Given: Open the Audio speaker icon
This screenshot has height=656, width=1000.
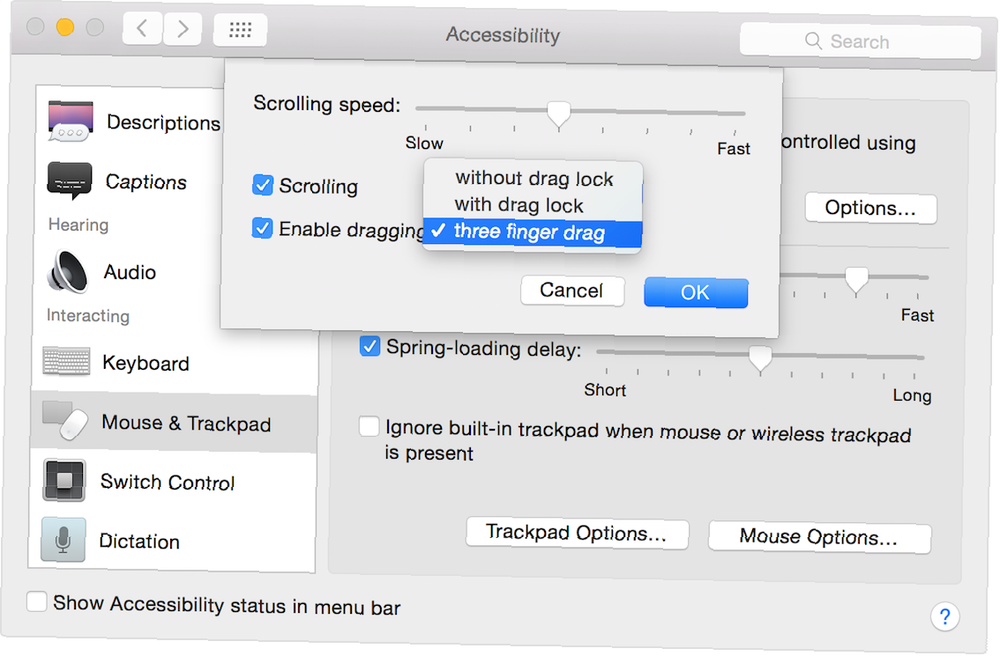Looking at the screenshot, I should [x=67, y=272].
